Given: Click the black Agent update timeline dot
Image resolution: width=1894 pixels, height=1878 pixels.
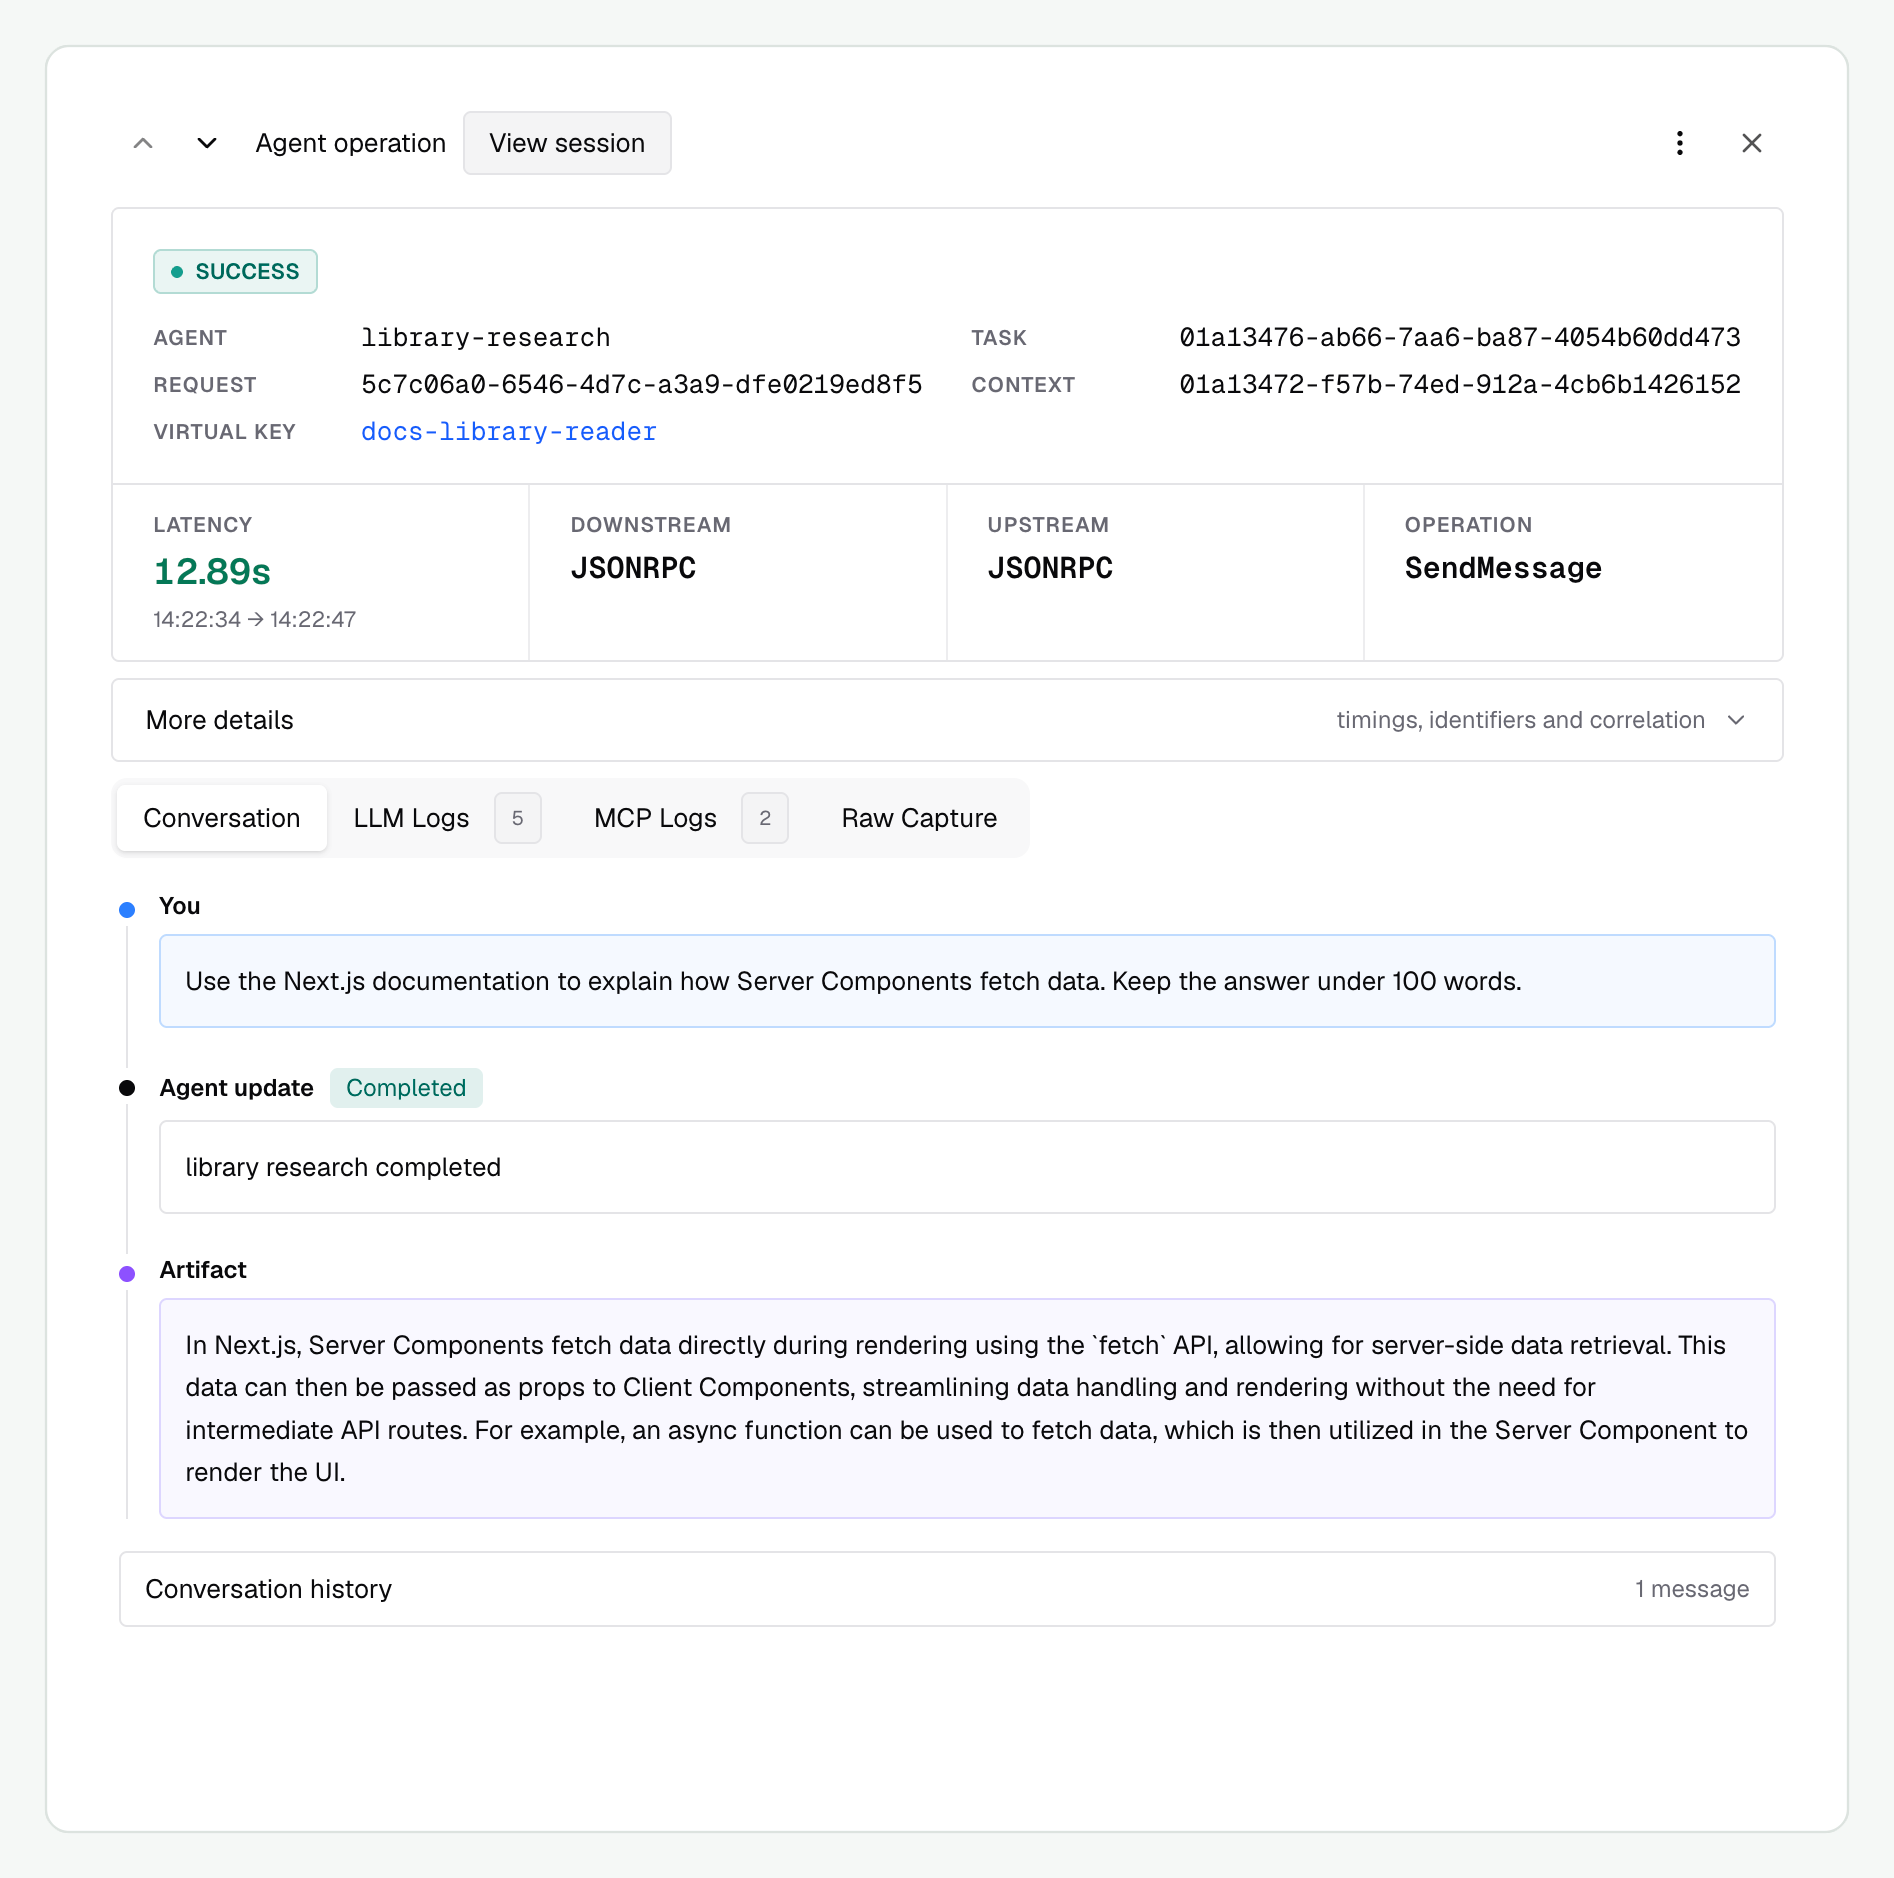Looking at the screenshot, I should [127, 1088].
